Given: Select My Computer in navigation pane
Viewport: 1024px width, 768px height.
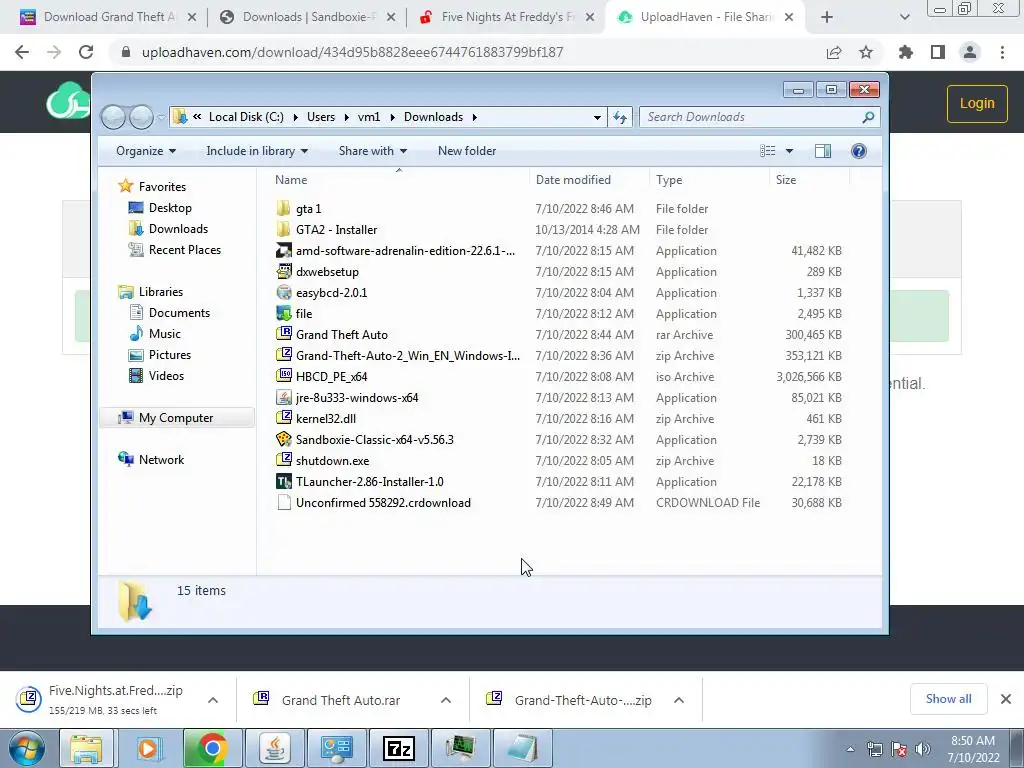Looking at the screenshot, I should tap(176, 417).
